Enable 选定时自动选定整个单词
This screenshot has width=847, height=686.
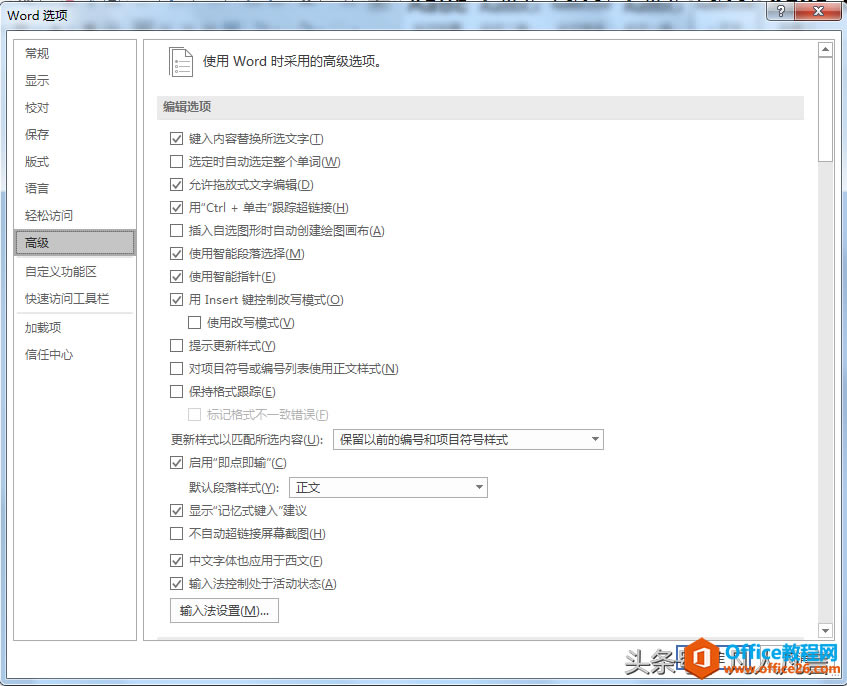pyautogui.click(x=176, y=162)
